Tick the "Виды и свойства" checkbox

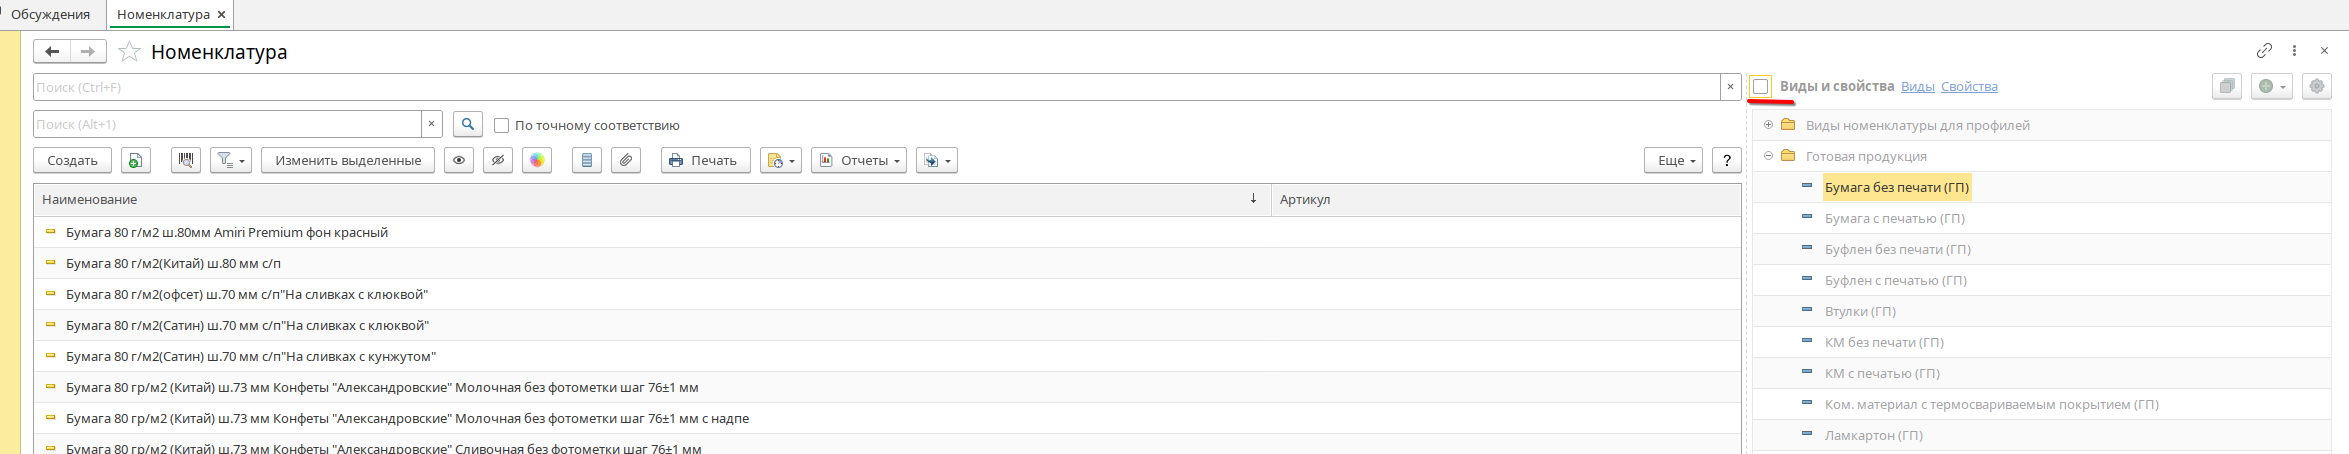tap(1761, 87)
